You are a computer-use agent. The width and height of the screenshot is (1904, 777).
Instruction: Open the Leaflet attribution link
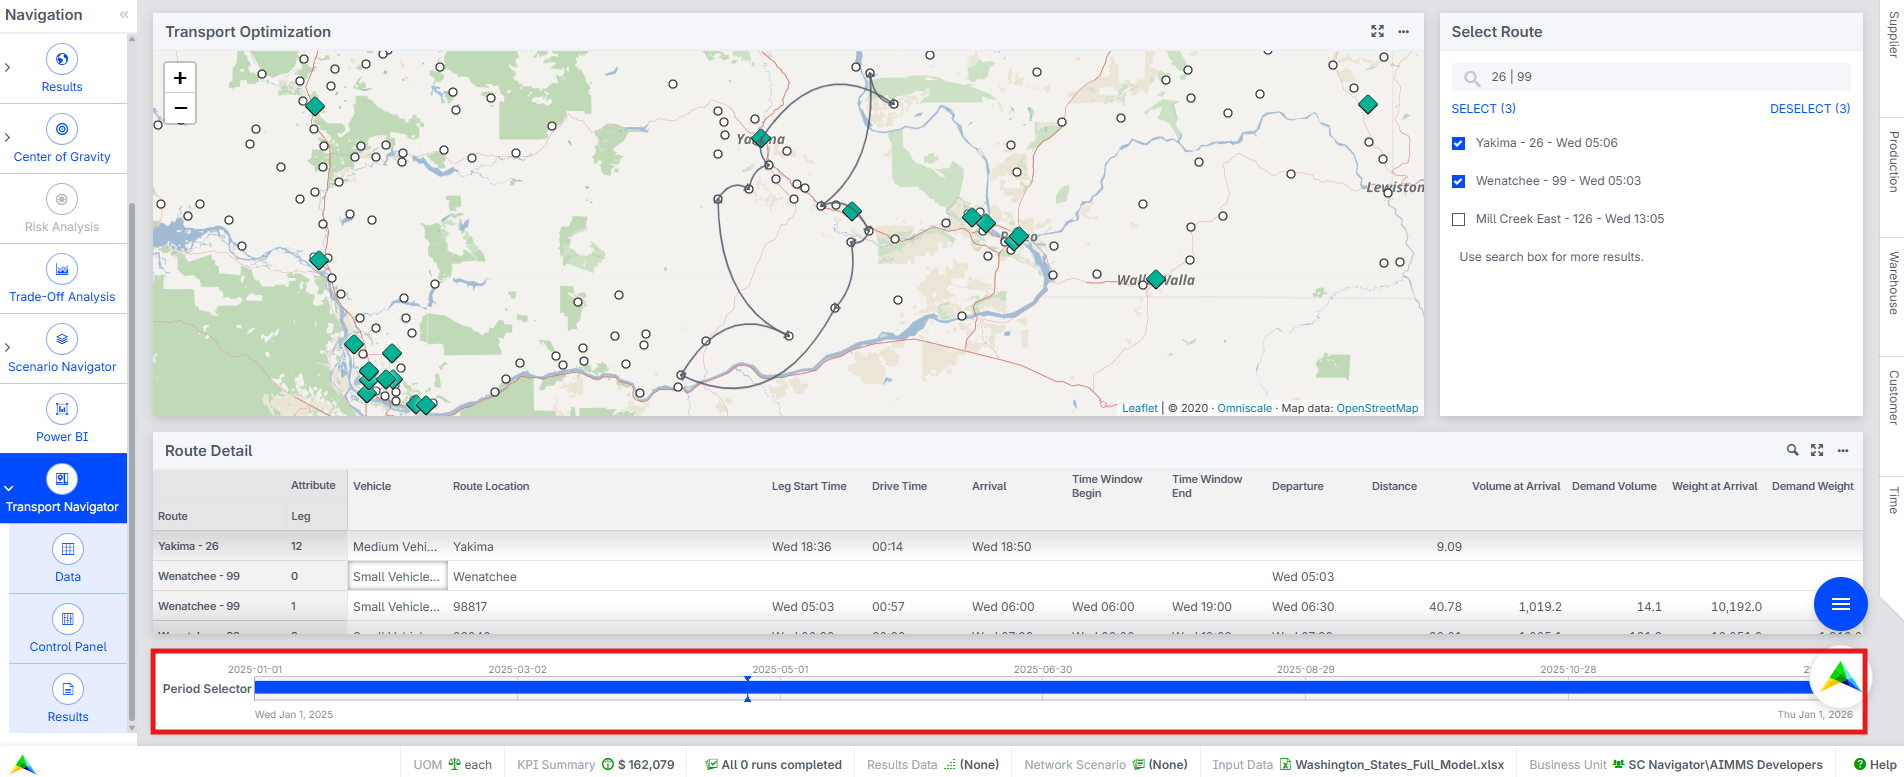click(1139, 408)
